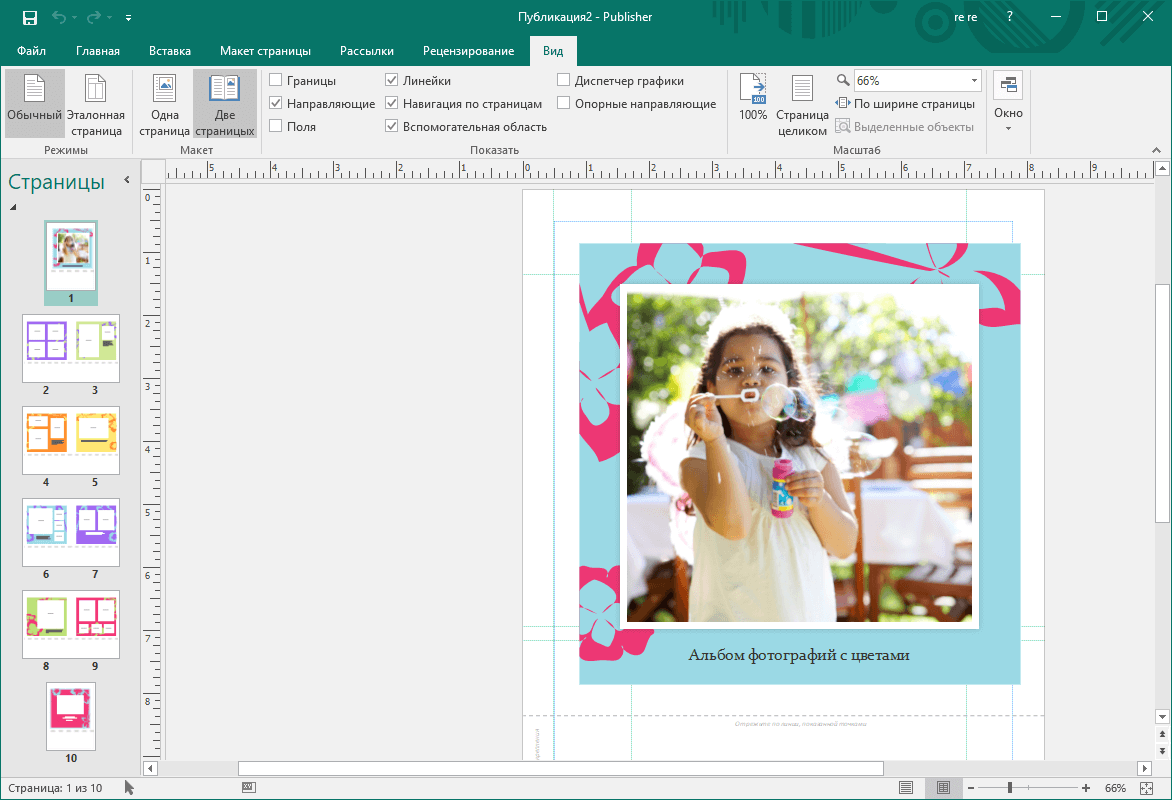
Task: Select page 10 thumbnail in Pages pane
Action: click(71, 716)
